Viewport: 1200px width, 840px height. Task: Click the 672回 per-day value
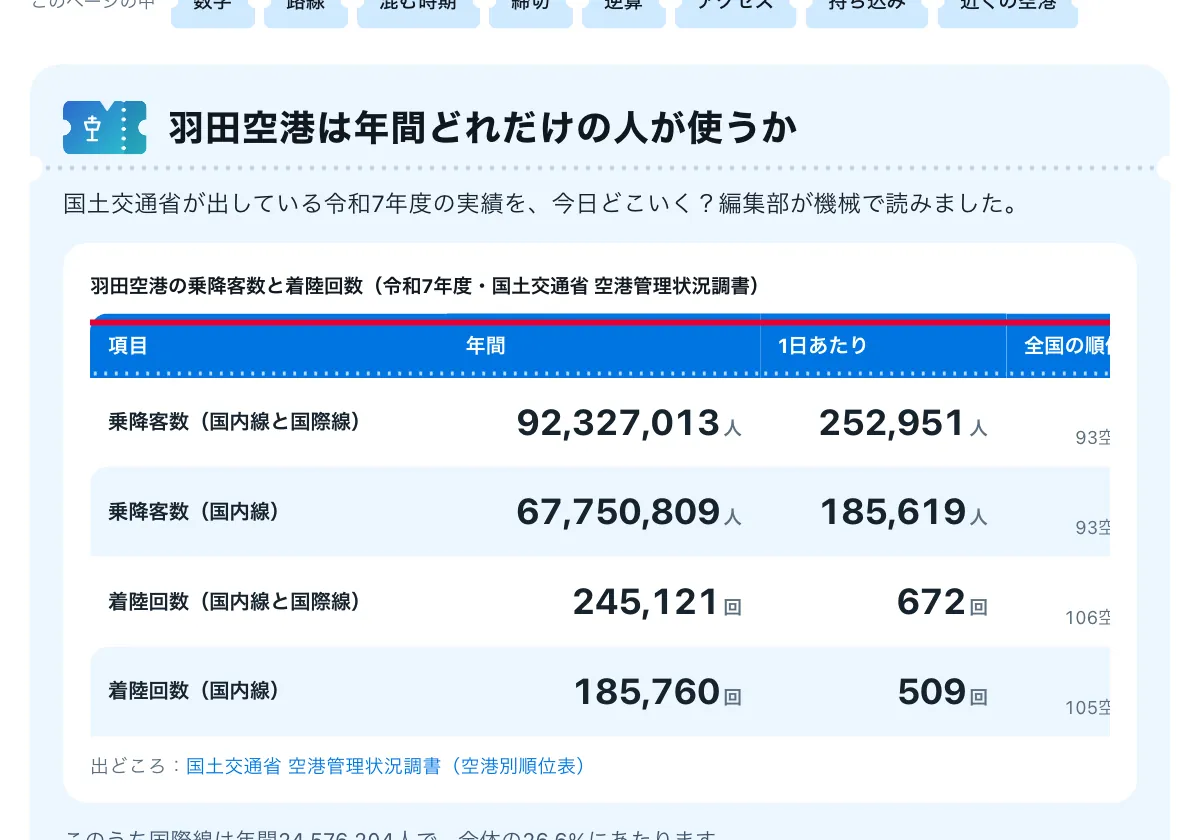coord(942,602)
